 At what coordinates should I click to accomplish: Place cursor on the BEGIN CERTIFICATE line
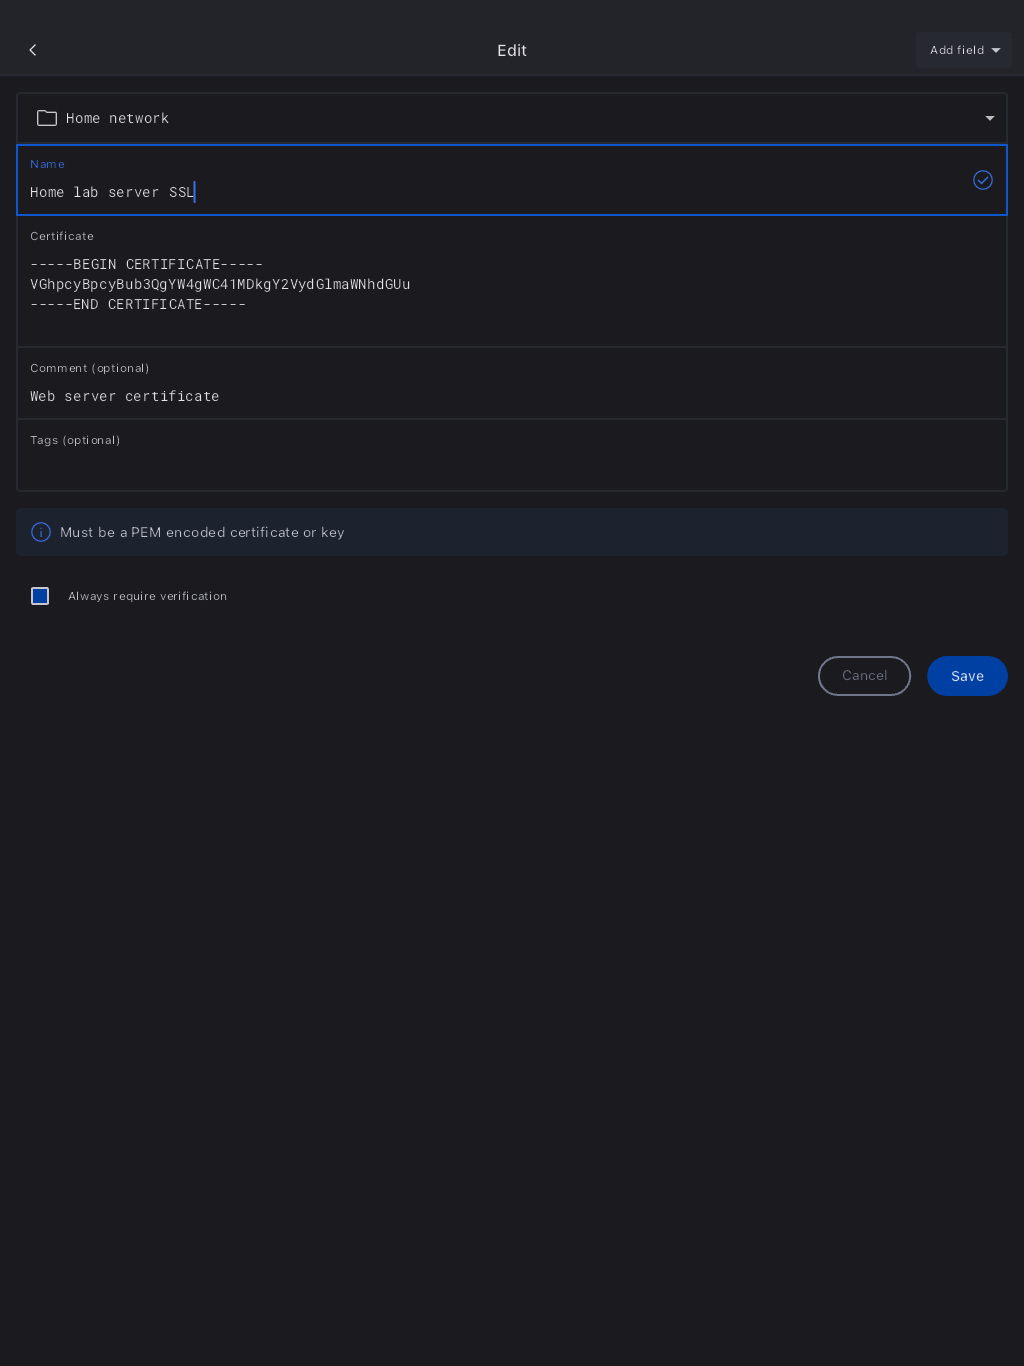[146, 264]
